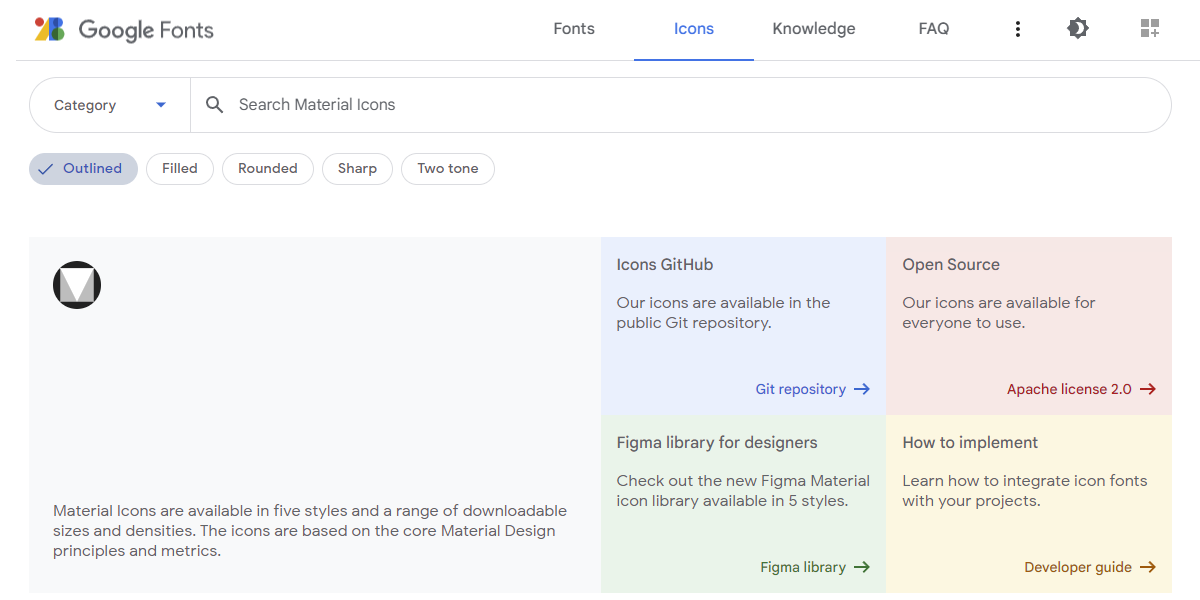Viewport: 1200px width, 600px height.
Task: Select the Filled style chip
Action: click(180, 169)
